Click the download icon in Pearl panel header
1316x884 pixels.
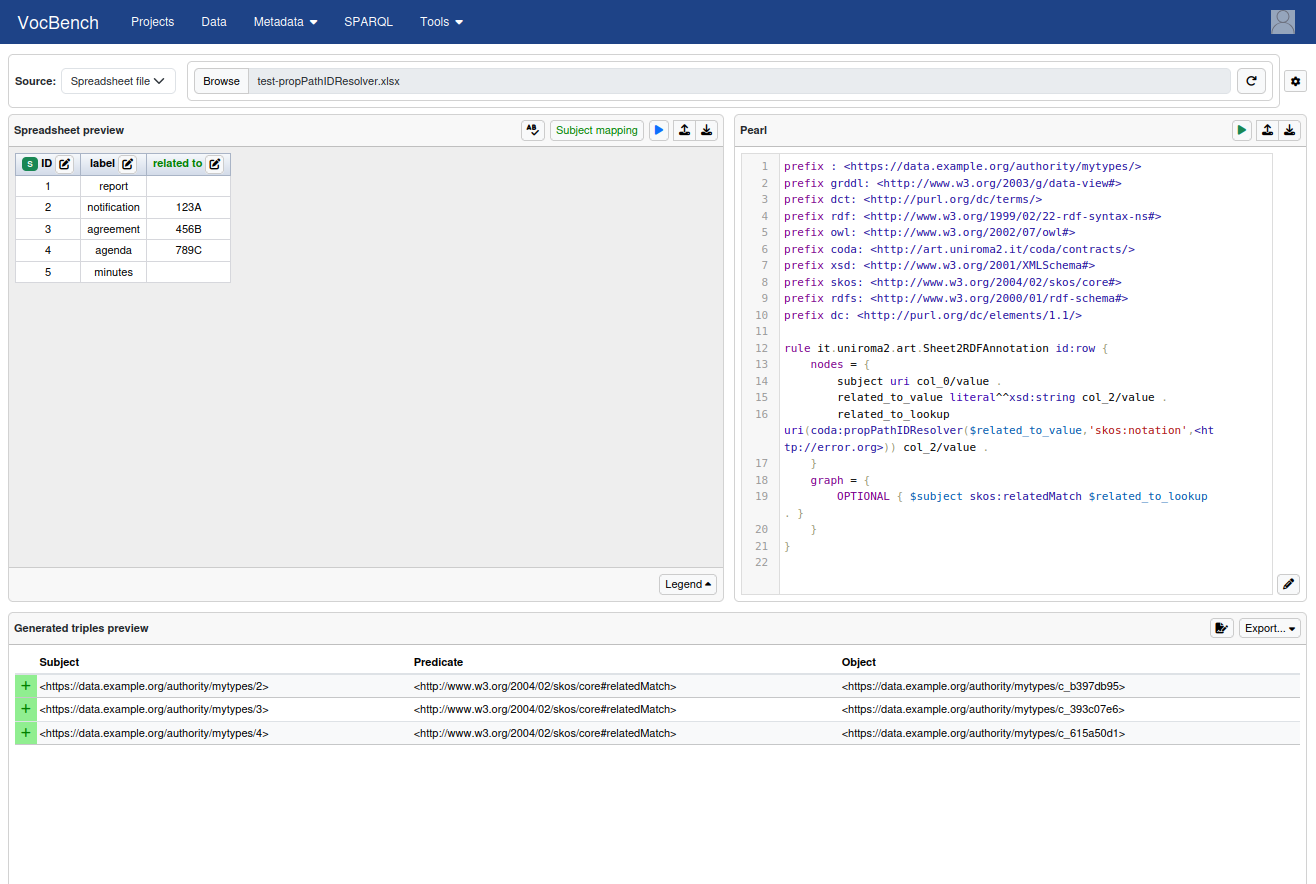pos(1290,130)
